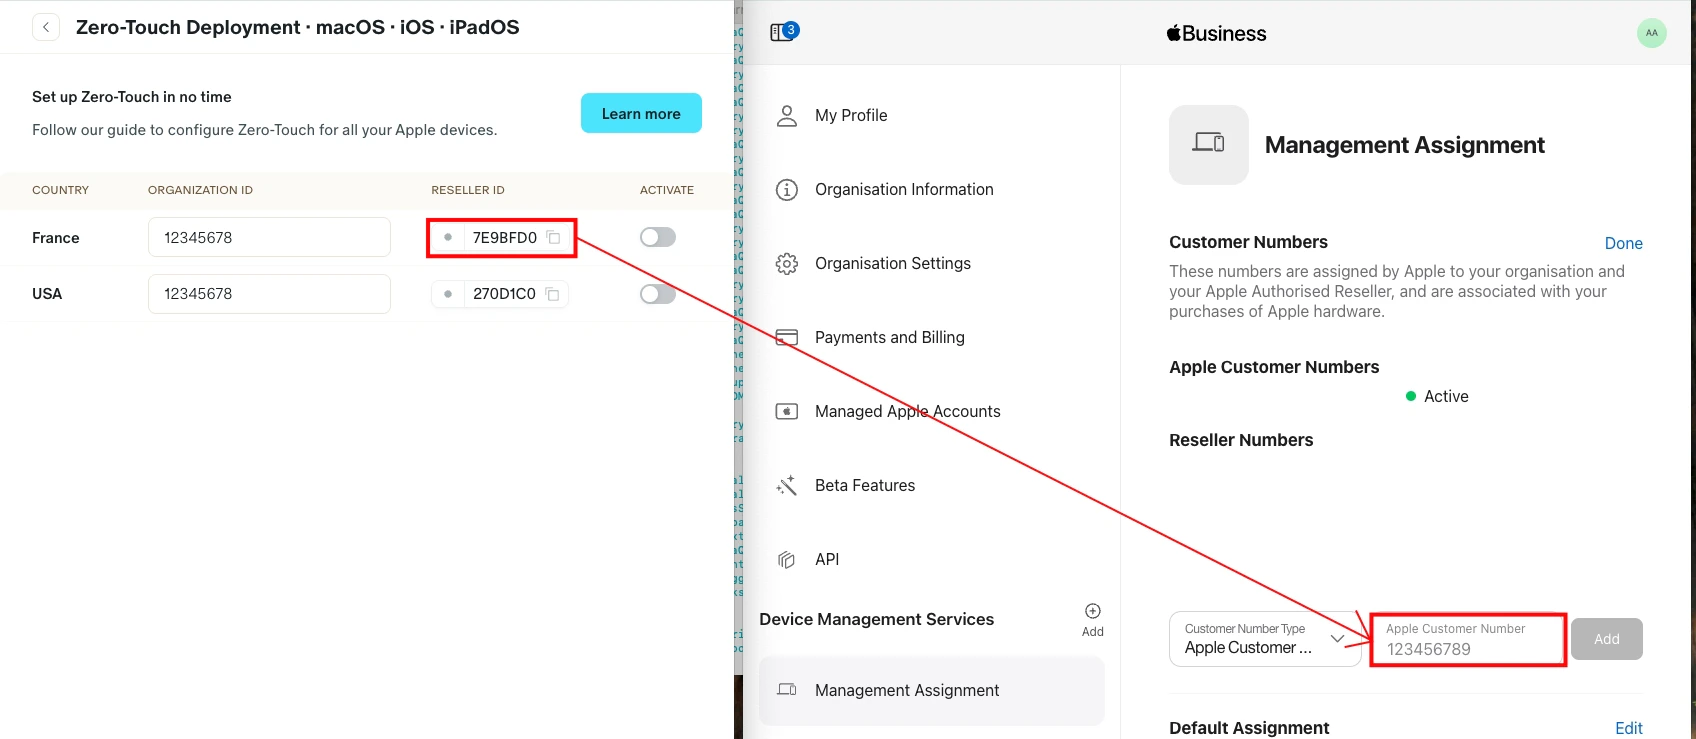The height and width of the screenshot is (739, 1696).
Task: Select Management Assignment in sidebar
Action: (932, 690)
